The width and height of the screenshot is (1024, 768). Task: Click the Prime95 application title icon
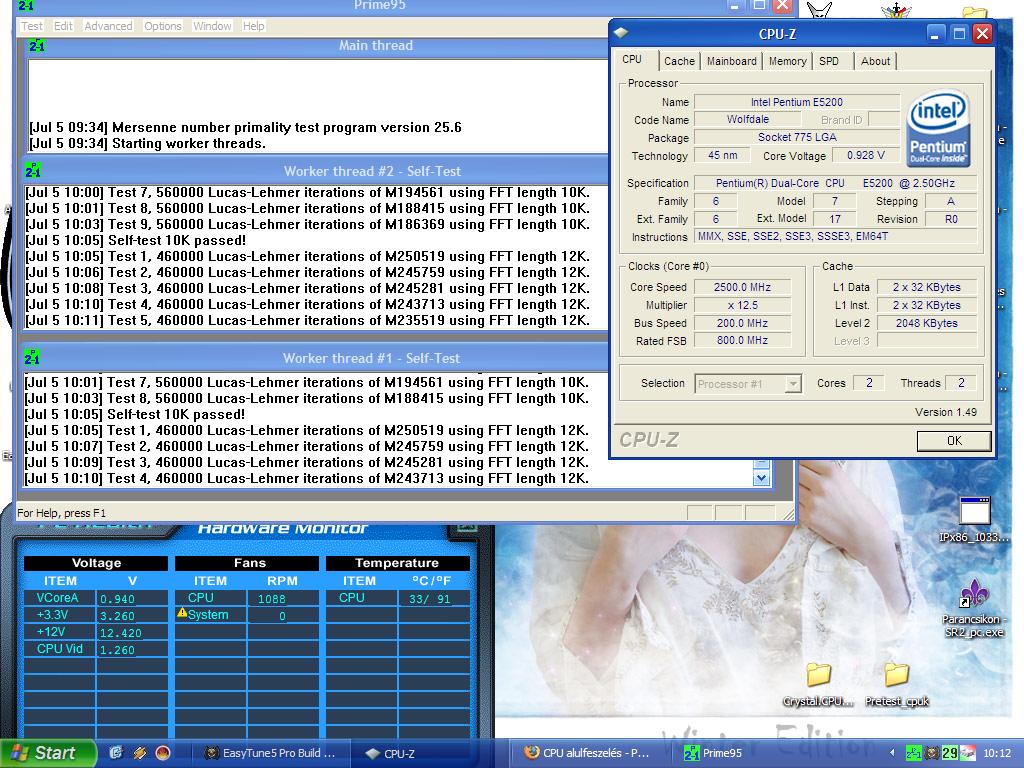(x=26, y=6)
